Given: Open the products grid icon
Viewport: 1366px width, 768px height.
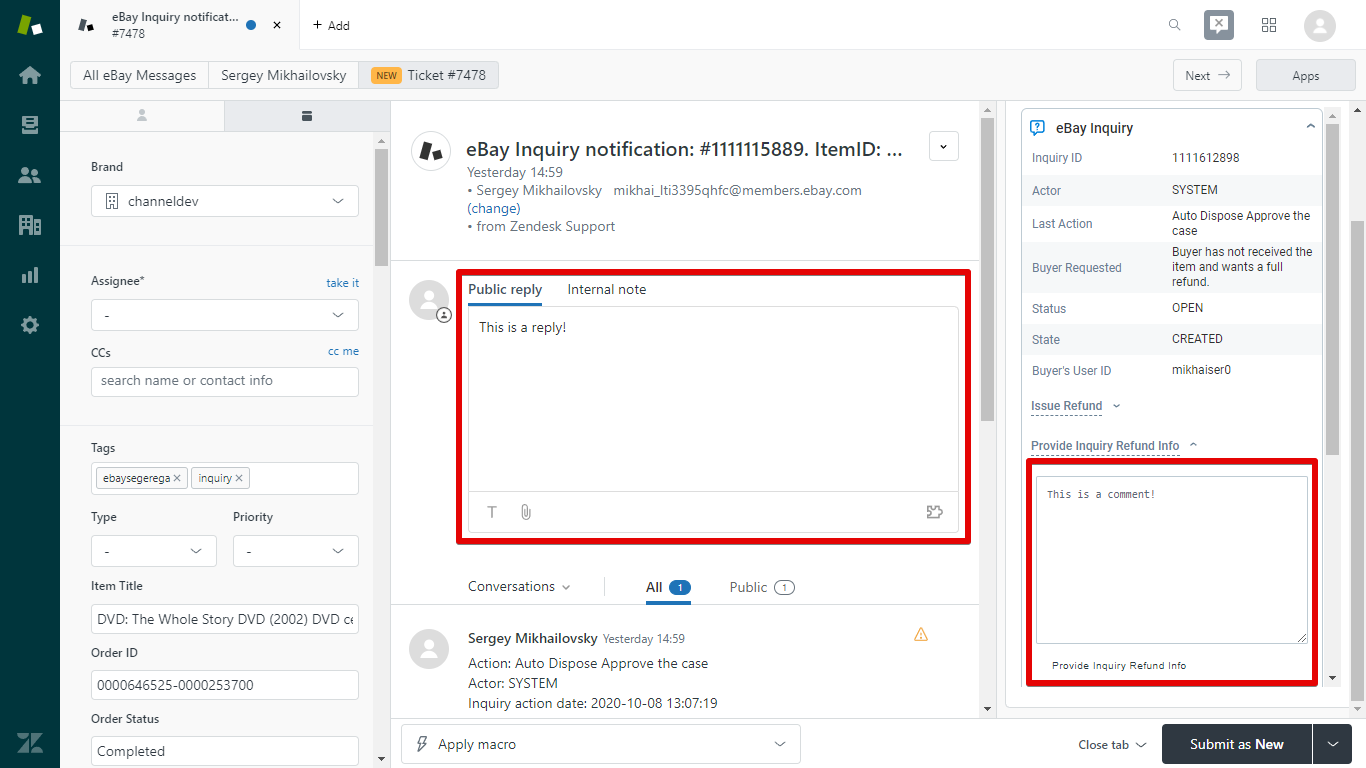Looking at the screenshot, I should pyautogui.click(x=1269, y=25).
